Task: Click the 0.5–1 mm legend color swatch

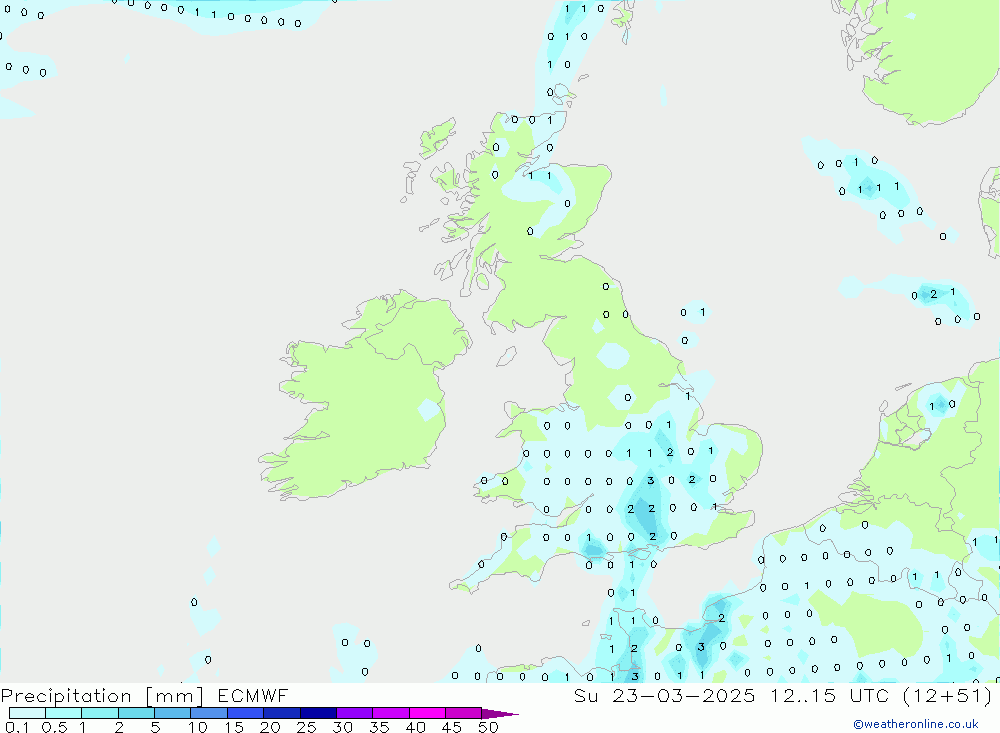Action: (64, 713)
